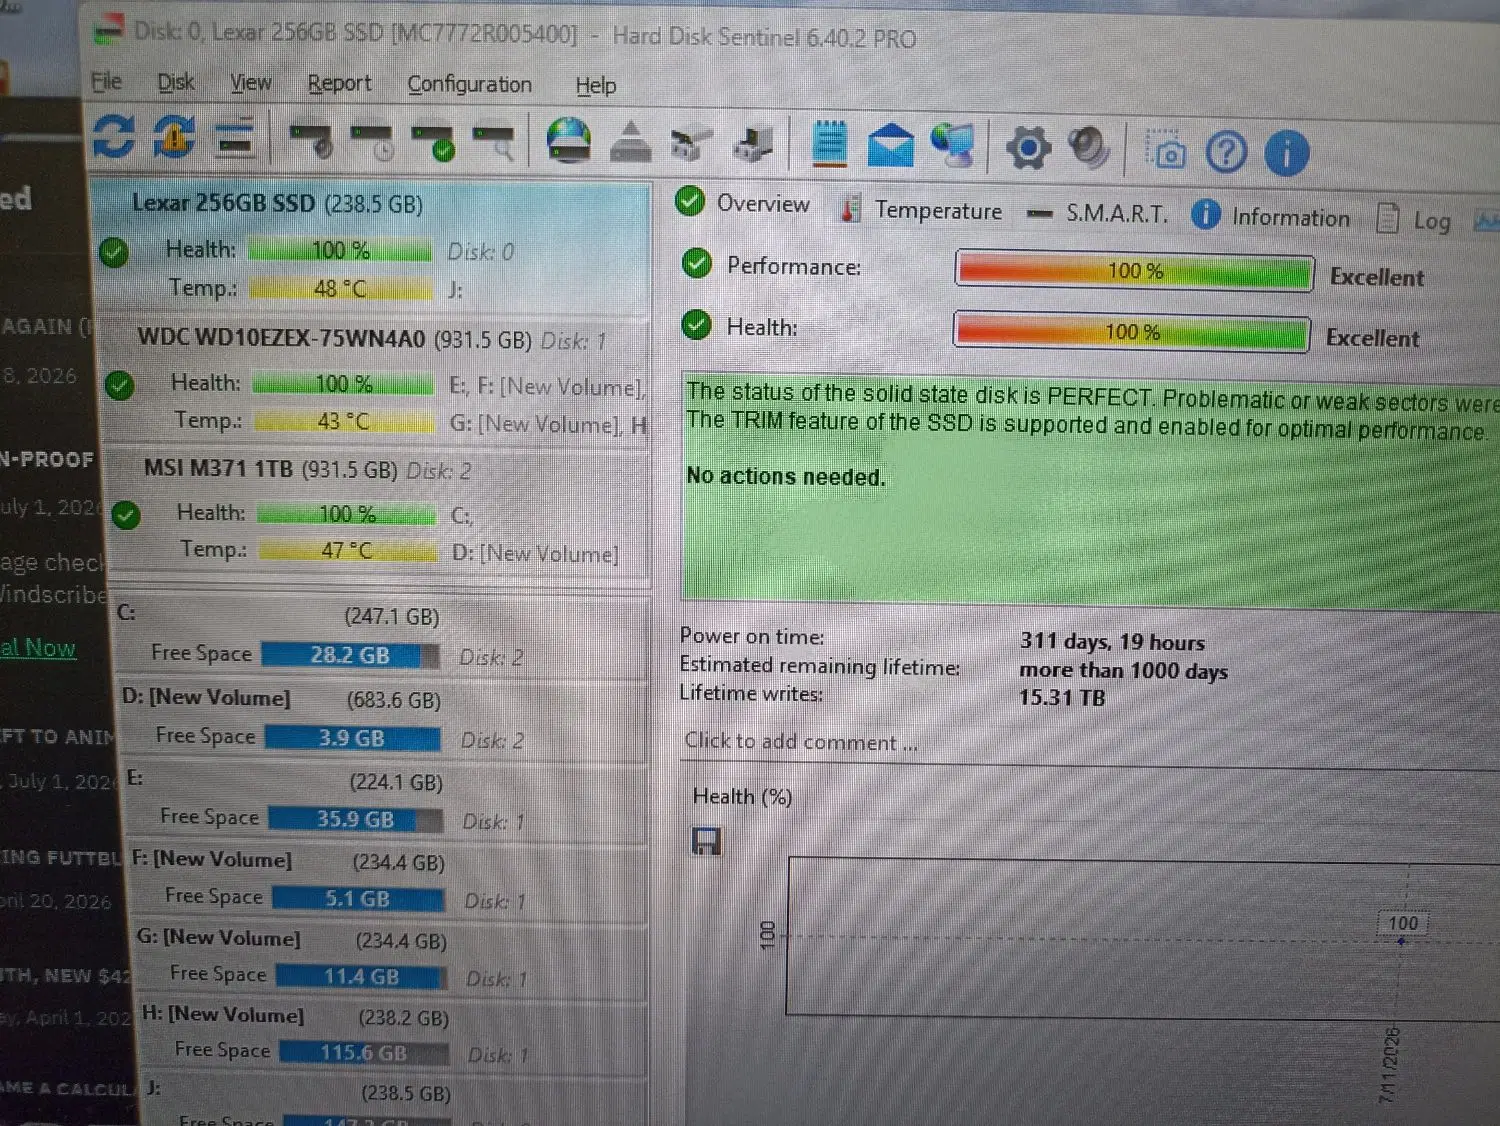Open the File menu
The image size is (1500, 1126).
click(x=106, y=81)
